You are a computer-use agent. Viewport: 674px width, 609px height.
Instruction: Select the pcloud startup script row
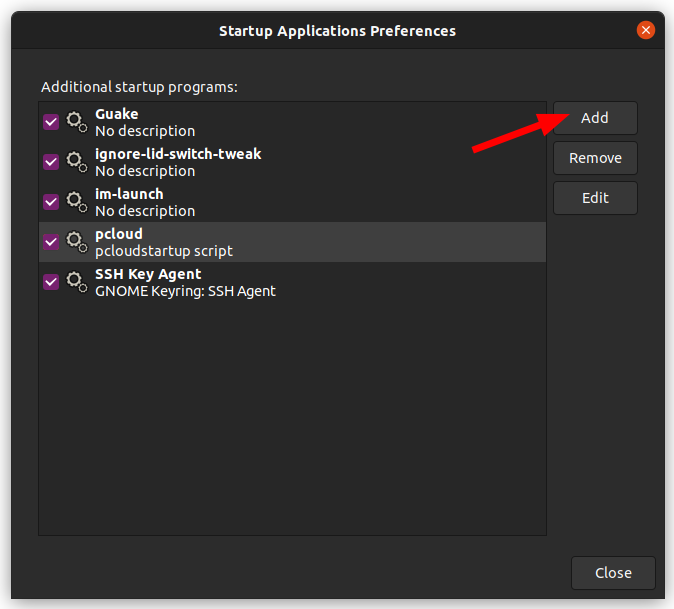(x=292, y=242)
